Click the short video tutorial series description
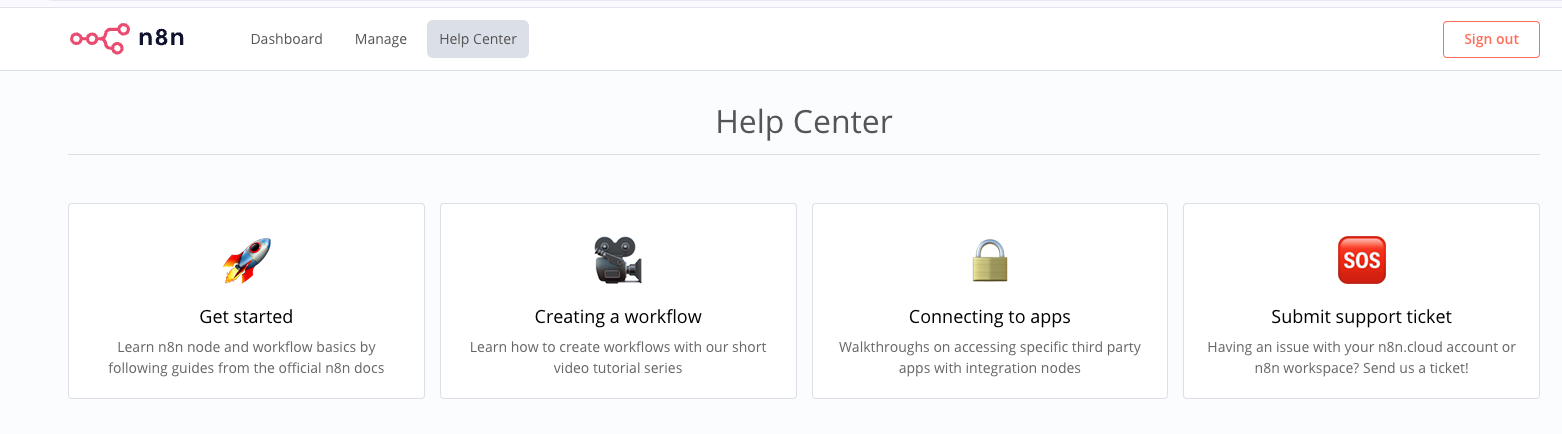 [618, 357]
